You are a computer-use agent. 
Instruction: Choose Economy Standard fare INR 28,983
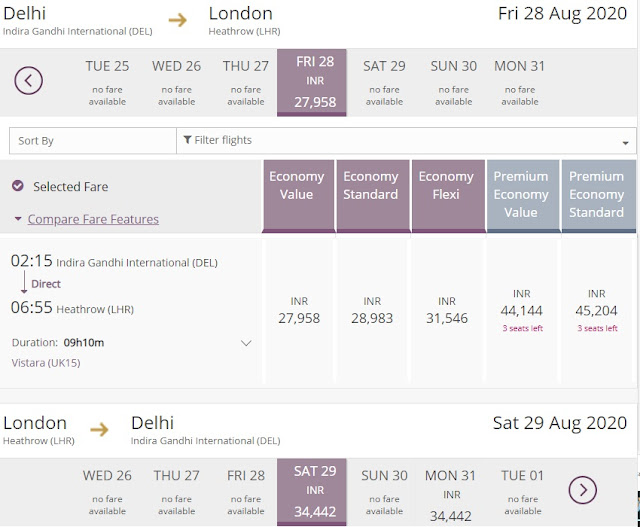pyautogui.click(x=372, y=311)
